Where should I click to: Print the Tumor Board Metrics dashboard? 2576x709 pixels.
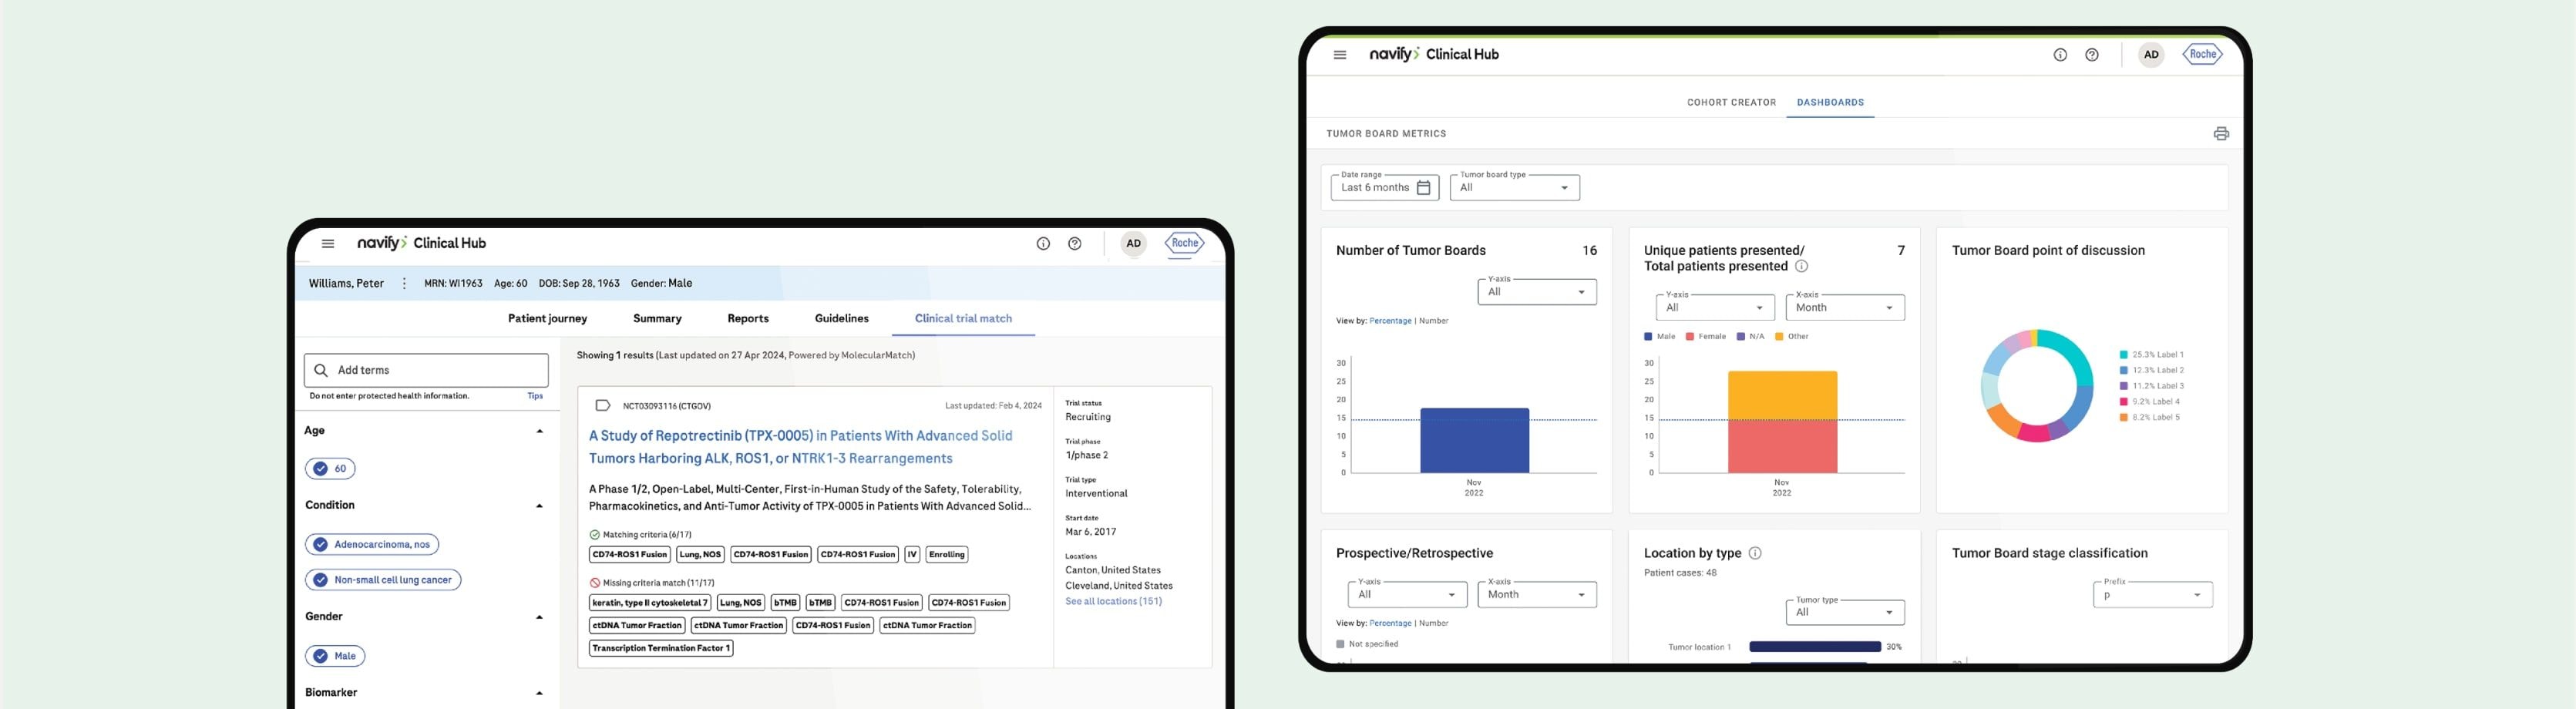click(x=2221, y=134)
